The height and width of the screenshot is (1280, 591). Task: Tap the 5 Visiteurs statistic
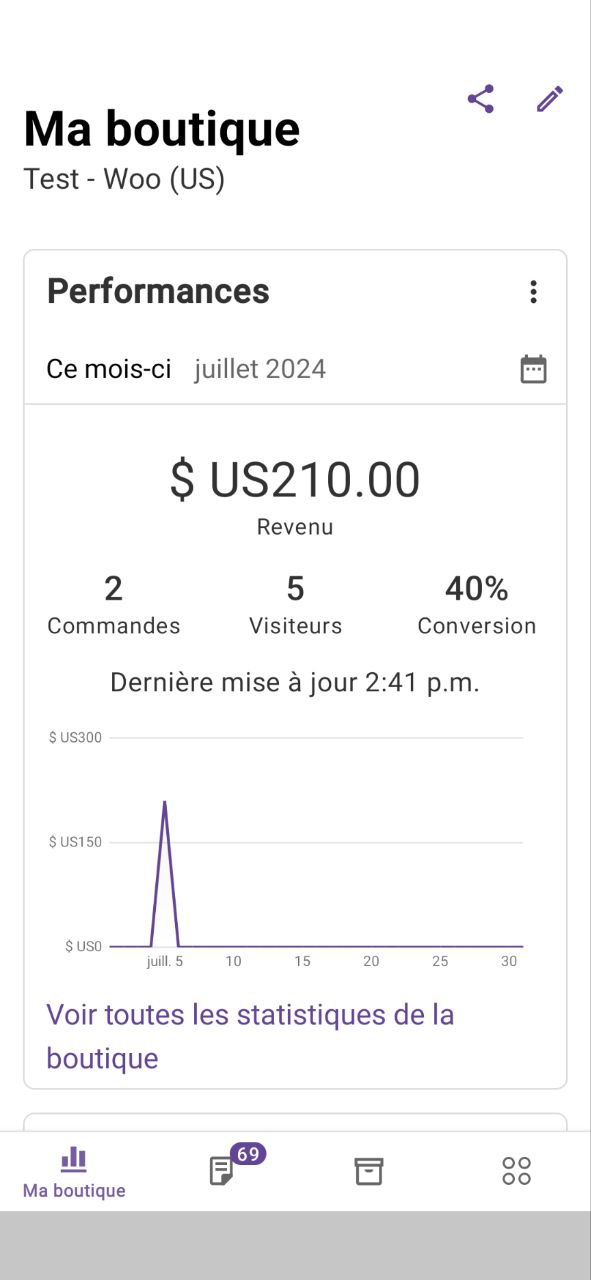[x=295, y=605]
